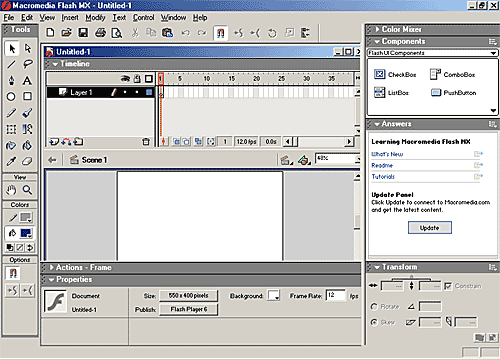Select the Pencil tool
The height and width of the screenshot is (360, 500).
11,113
